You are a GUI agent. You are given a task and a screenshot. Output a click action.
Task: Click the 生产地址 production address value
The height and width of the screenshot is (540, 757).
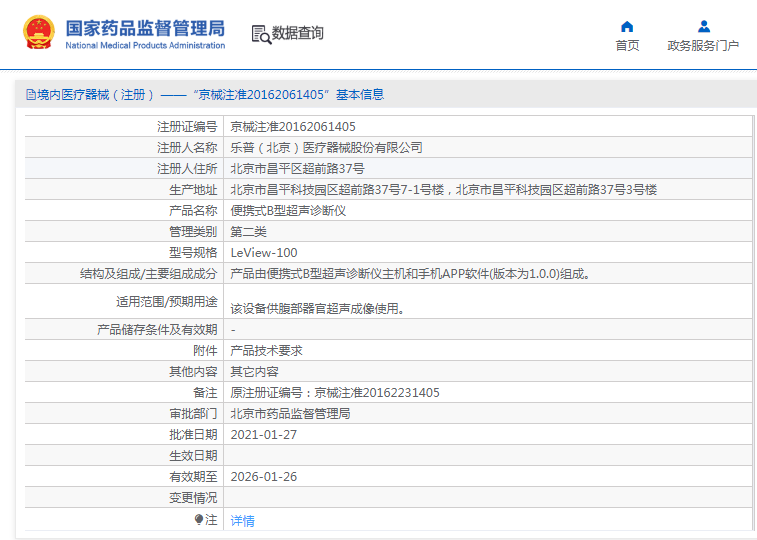coord(444,190)
